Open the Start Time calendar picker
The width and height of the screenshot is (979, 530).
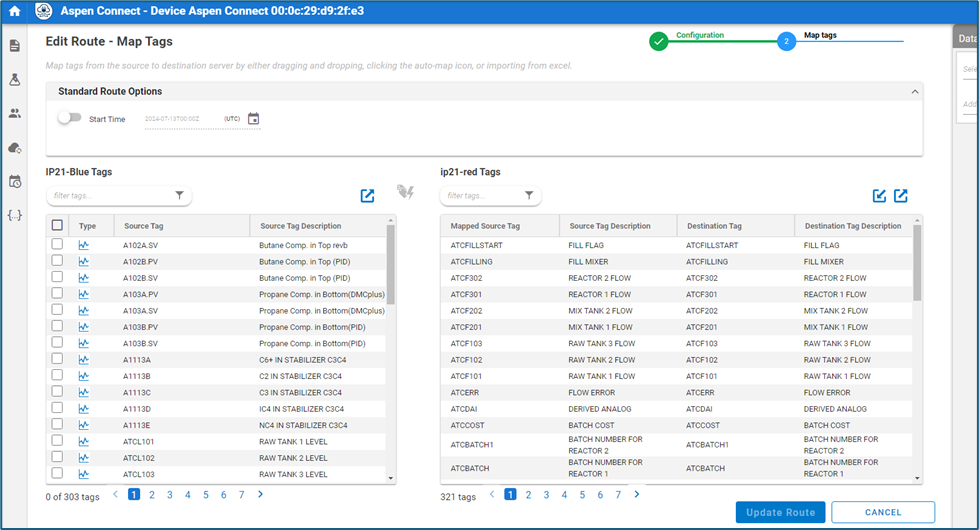[x=253, y=119]
